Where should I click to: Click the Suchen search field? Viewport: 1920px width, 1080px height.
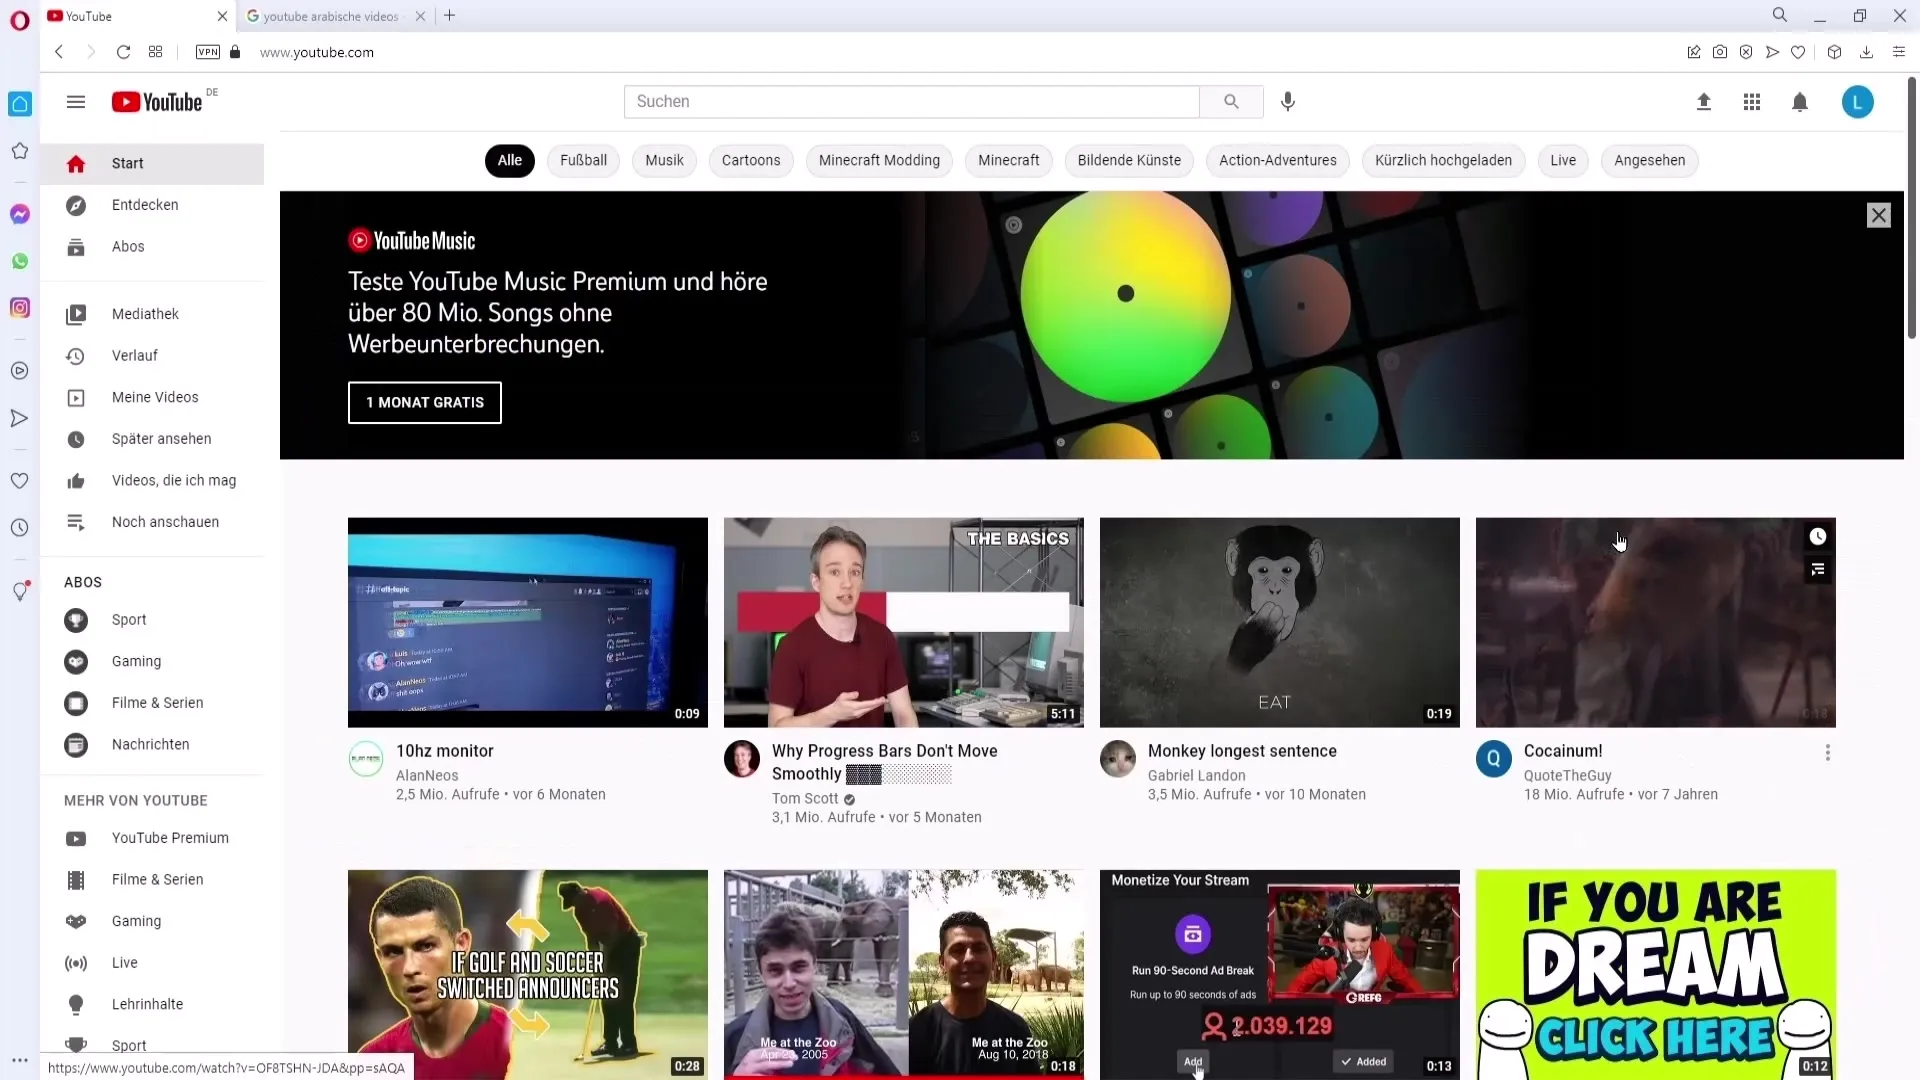(x=911, y=101)
